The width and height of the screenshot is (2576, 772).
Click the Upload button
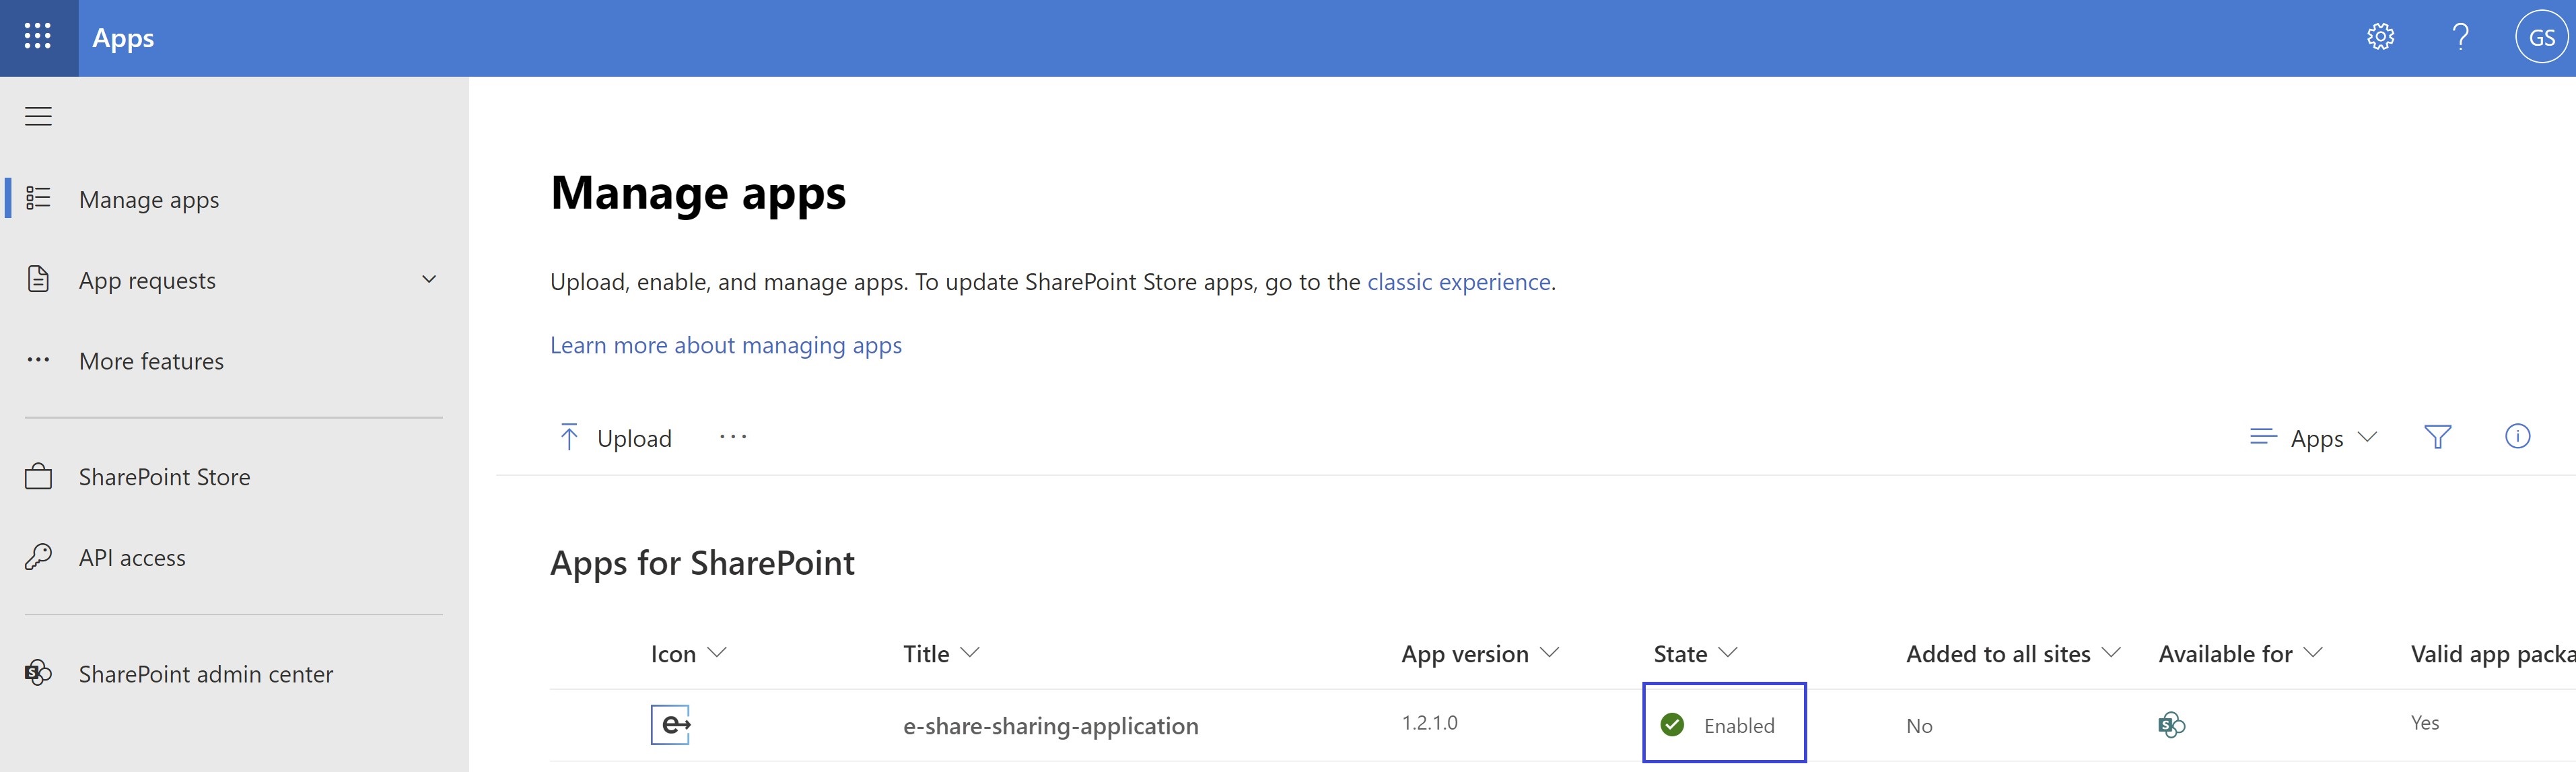tap(615, 438)
